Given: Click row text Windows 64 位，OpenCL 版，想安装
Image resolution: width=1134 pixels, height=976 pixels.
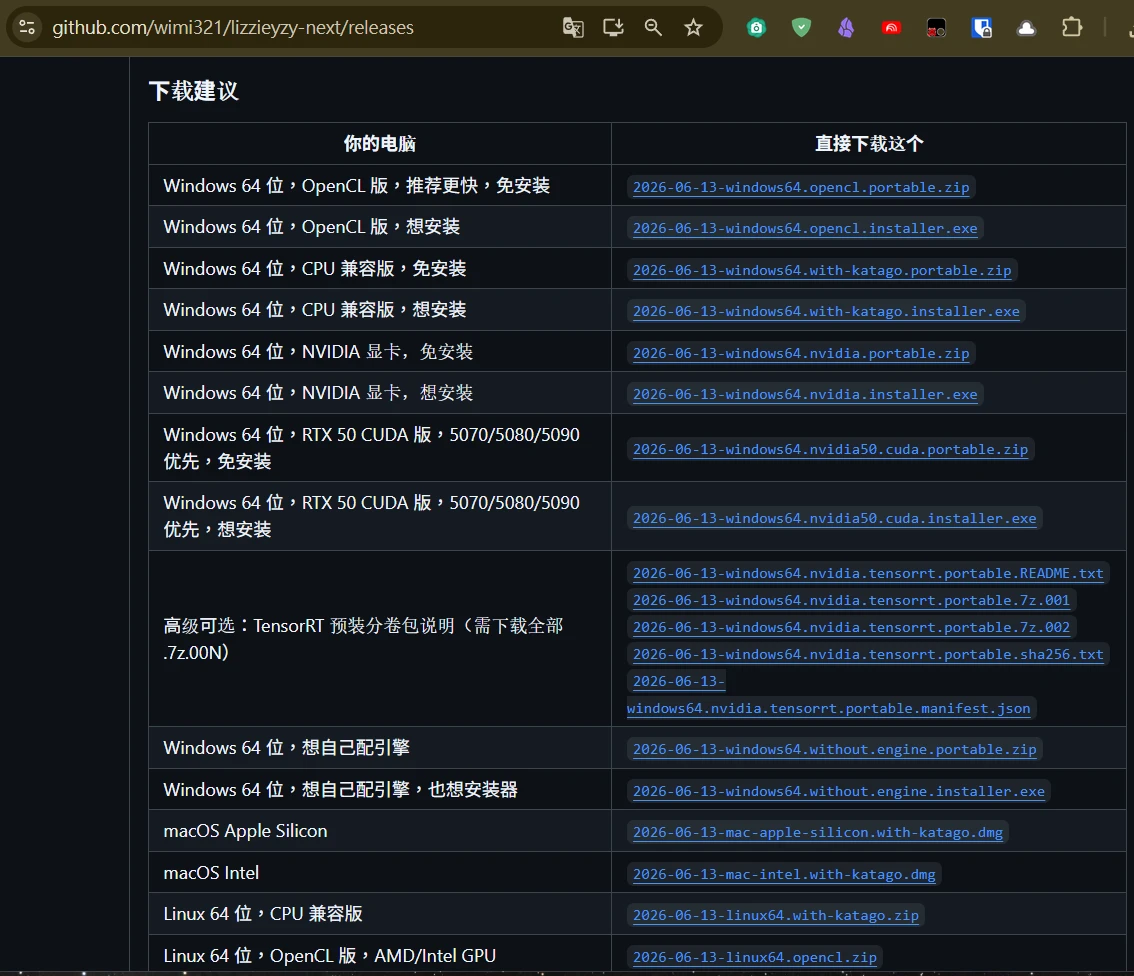Looking at the screenshot, I should pyautogui.click(x=312, y=227).
